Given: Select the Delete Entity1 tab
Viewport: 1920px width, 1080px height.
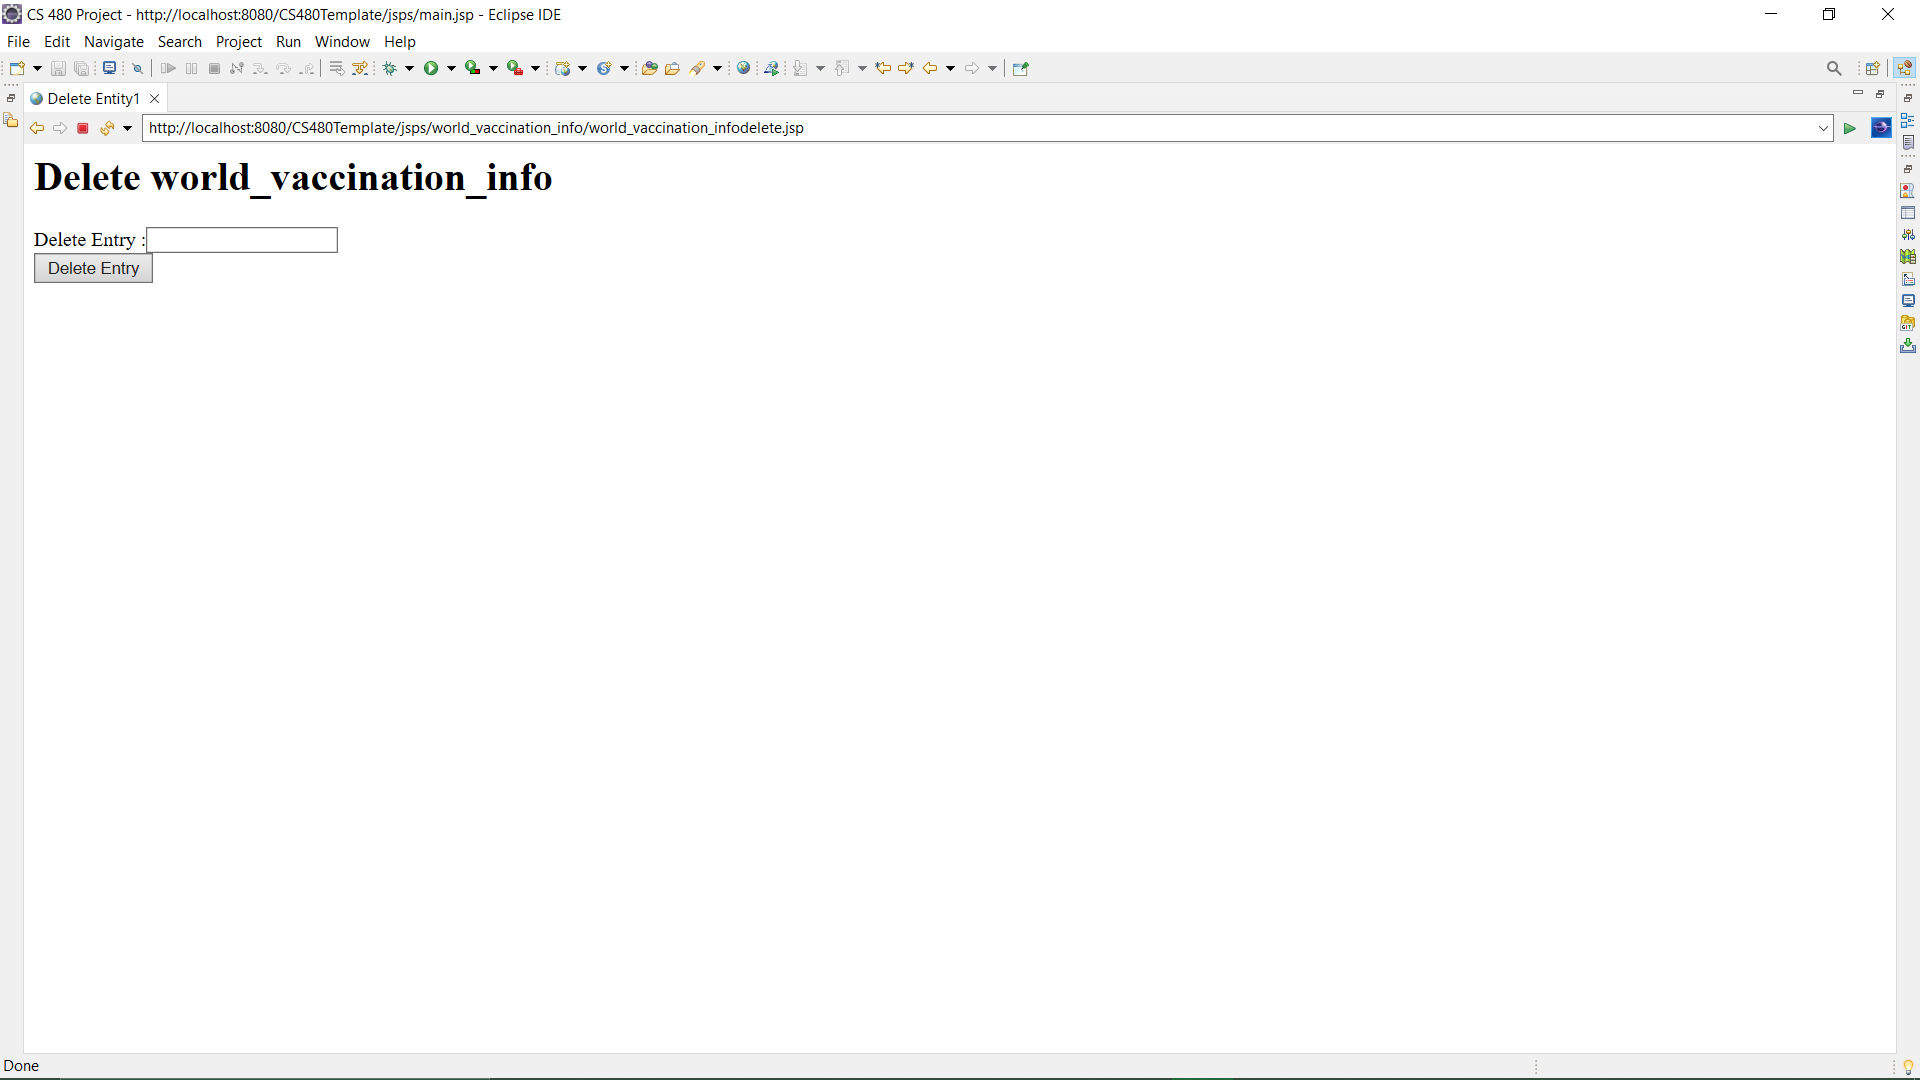Looking at the screenshot, I should coord(93,98).
